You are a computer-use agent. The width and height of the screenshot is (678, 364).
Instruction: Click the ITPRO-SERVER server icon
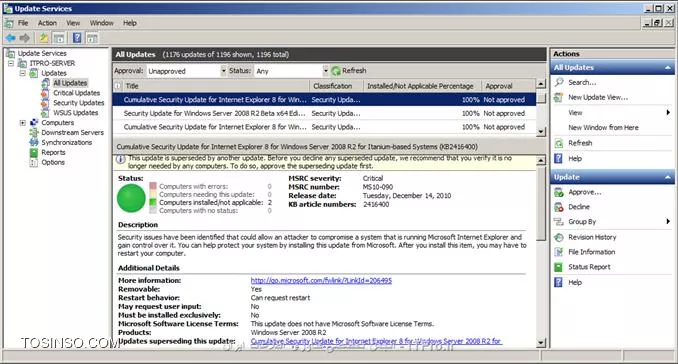point(22,63)
